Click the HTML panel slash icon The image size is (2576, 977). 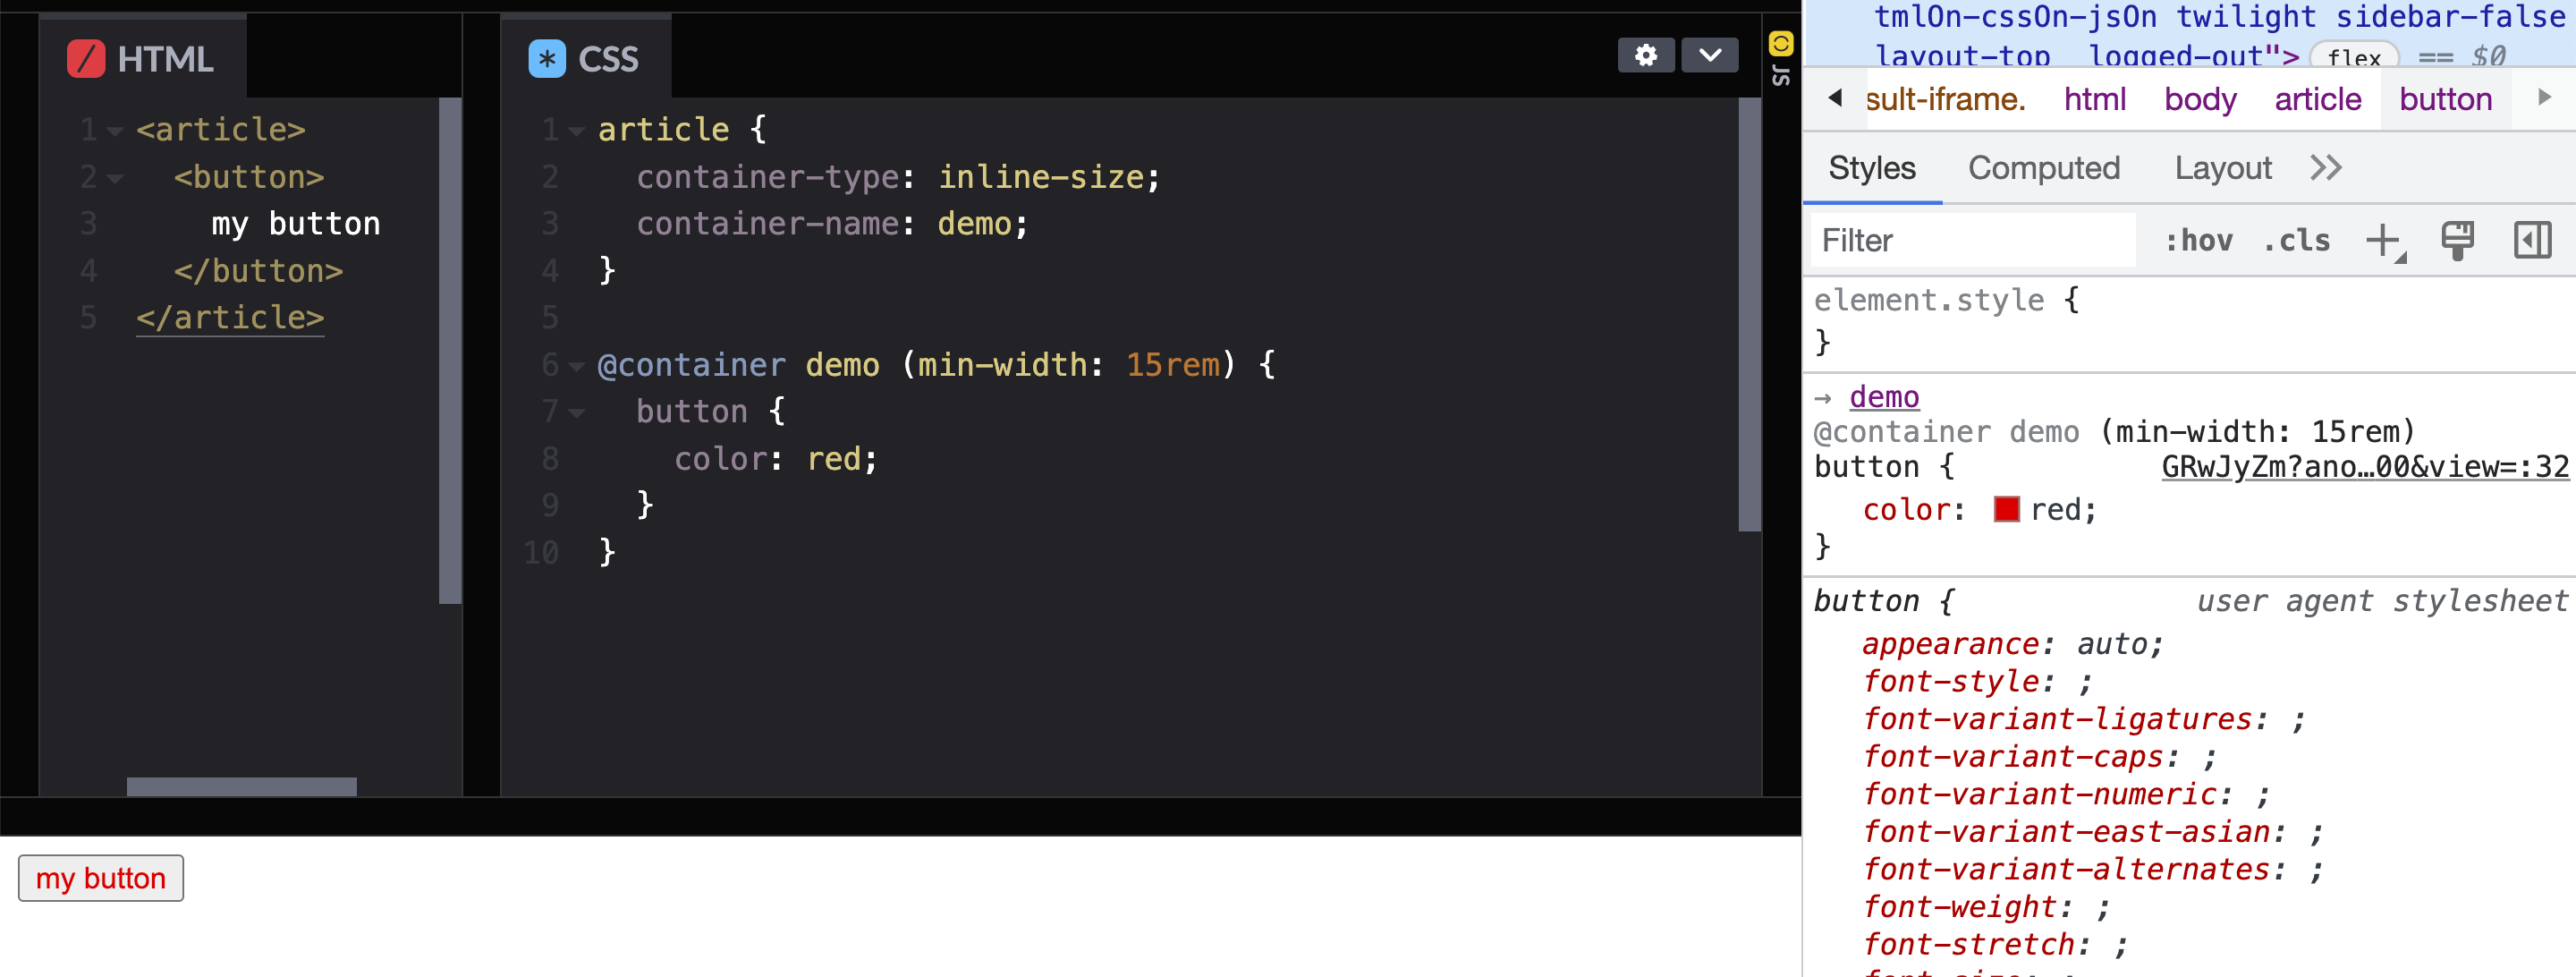(x=85, y=59)
